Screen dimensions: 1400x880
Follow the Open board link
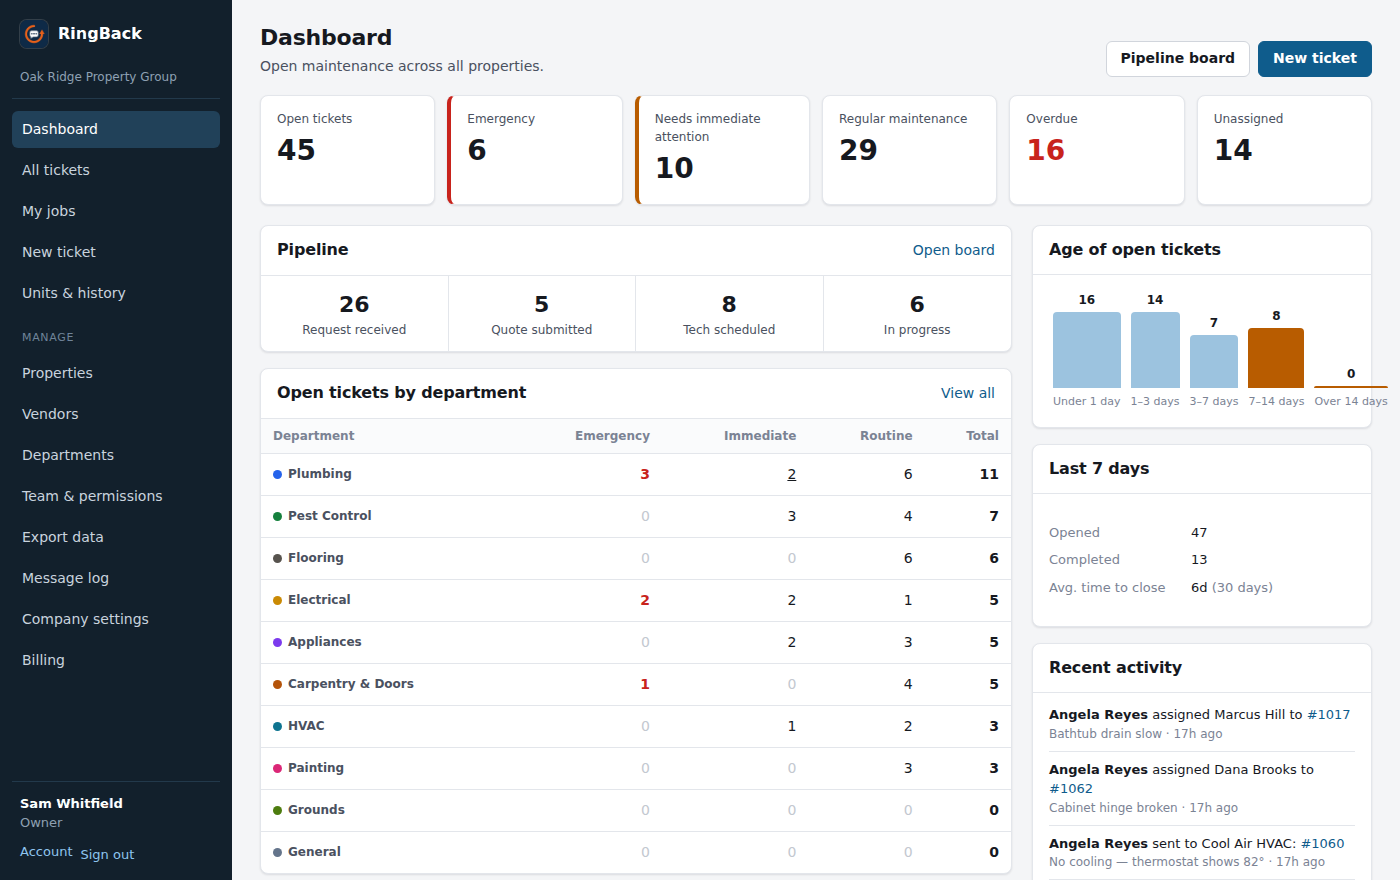coord(953,250)
